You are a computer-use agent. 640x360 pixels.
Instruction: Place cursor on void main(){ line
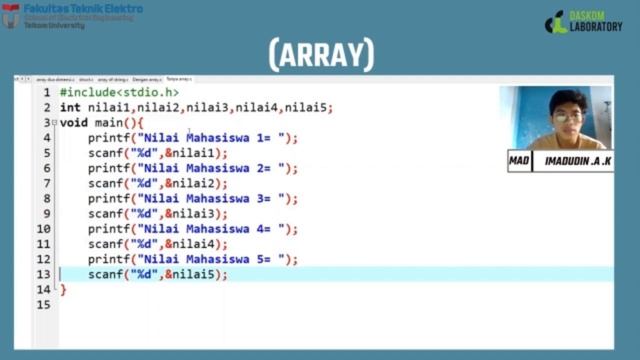coord(102,123)
